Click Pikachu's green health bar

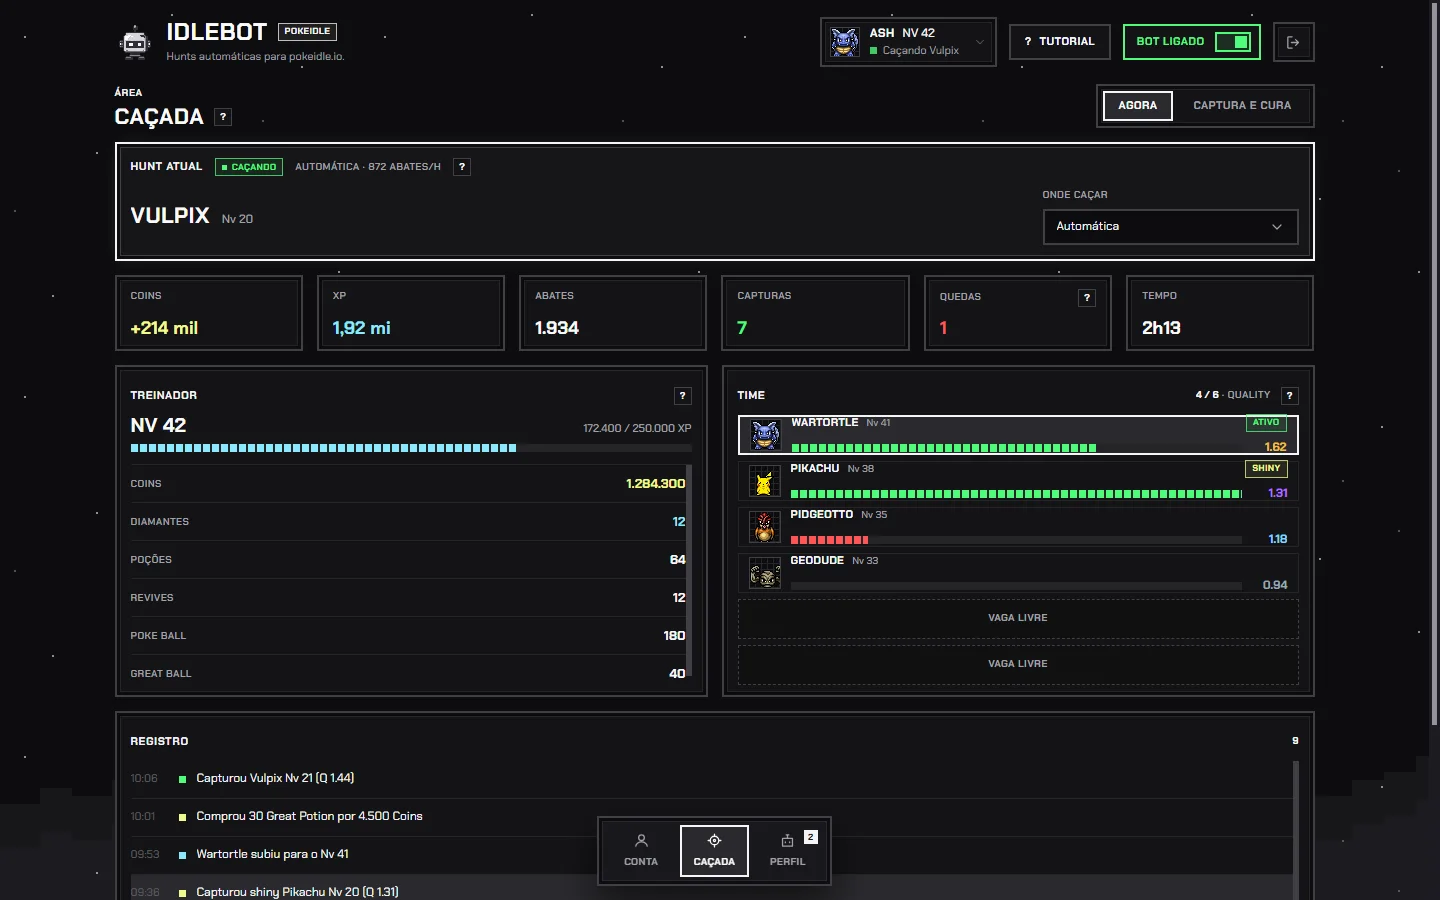coord(1016,494)
